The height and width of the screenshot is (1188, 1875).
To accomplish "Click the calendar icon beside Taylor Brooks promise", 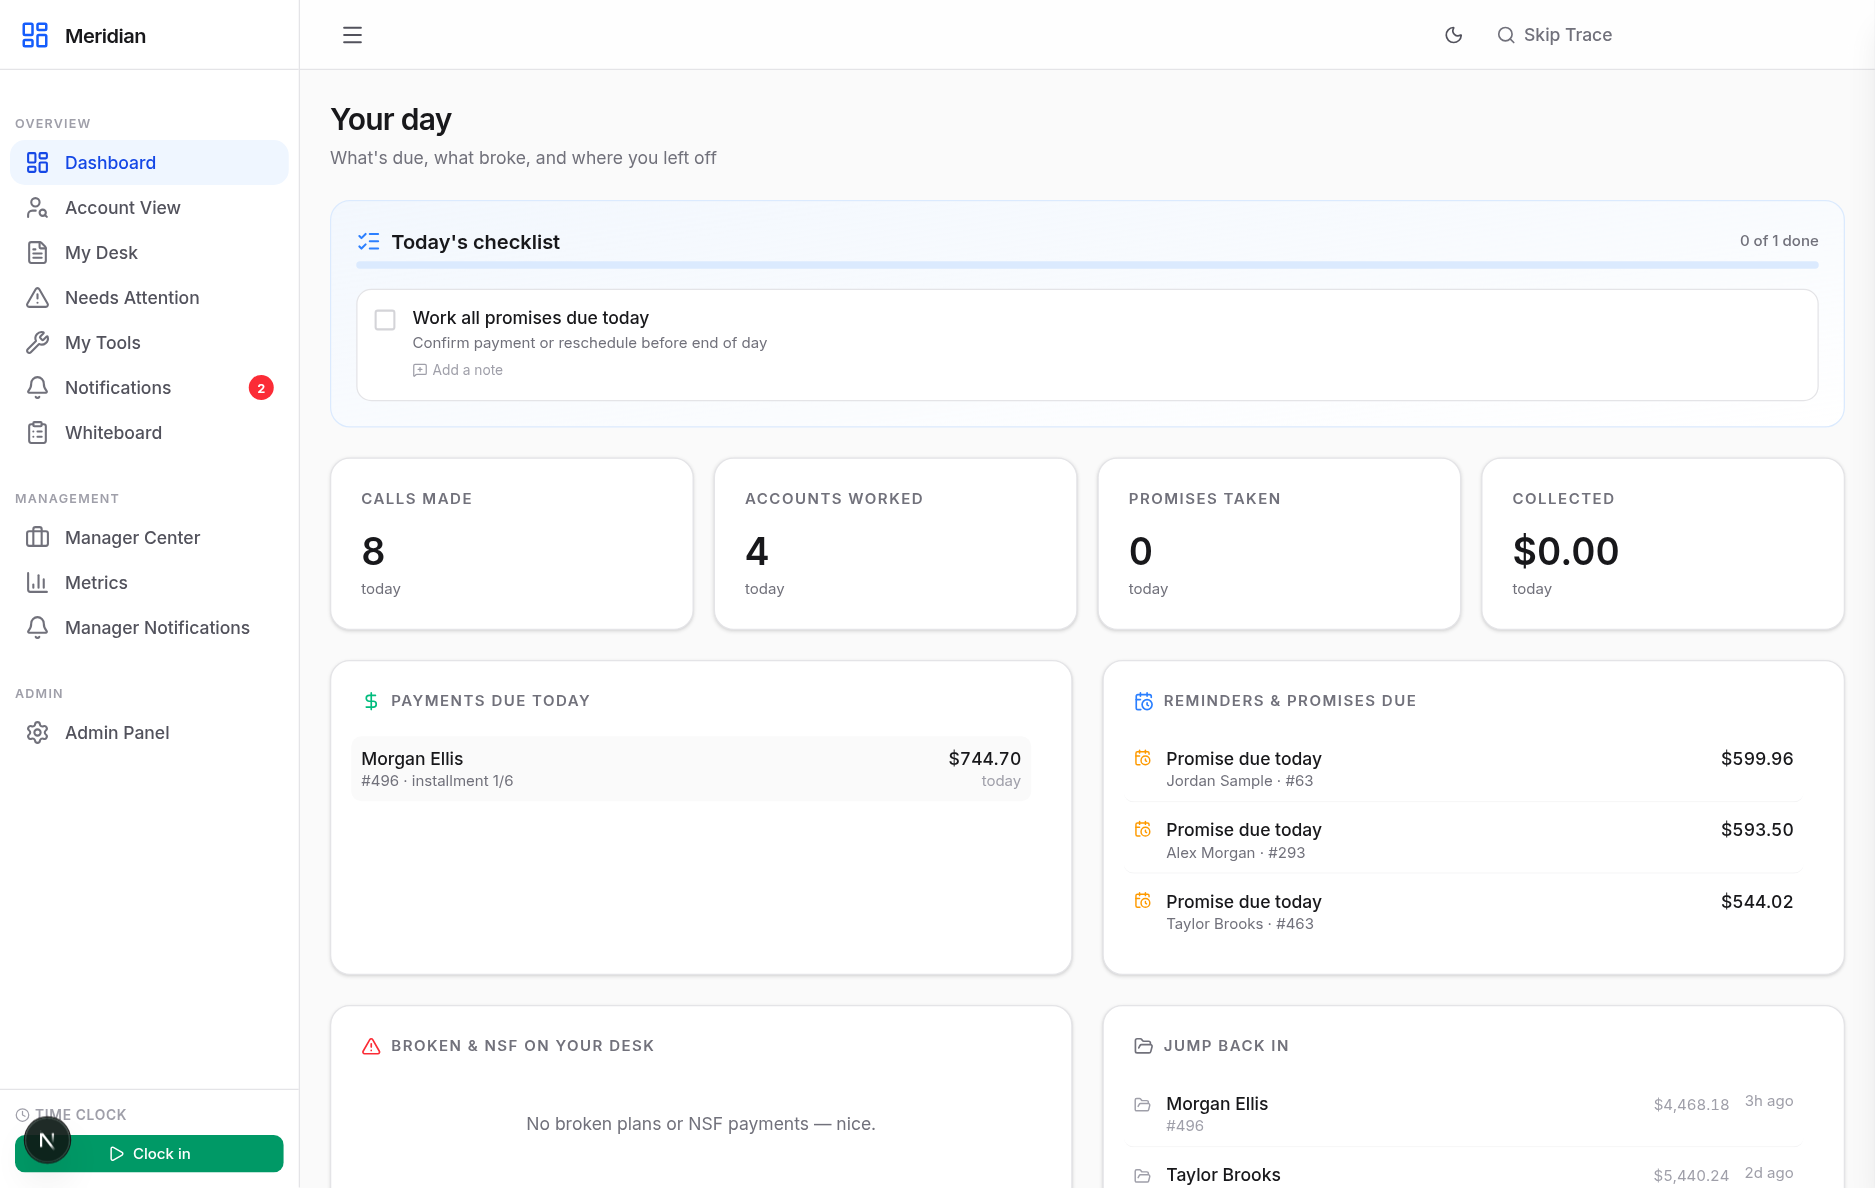I will 1143,901.
